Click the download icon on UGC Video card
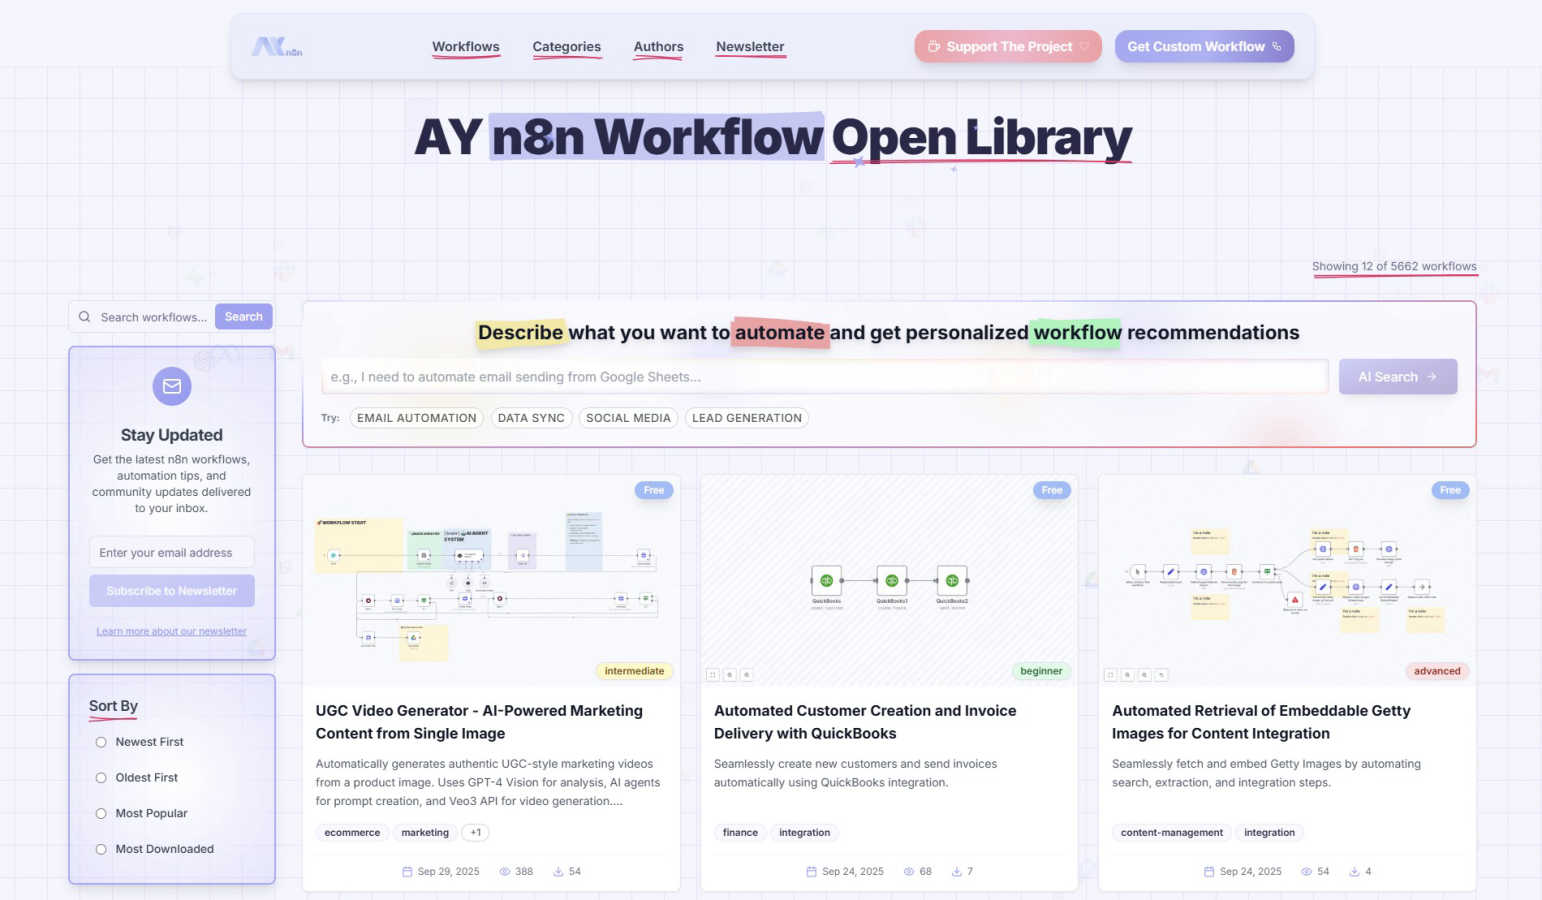The image size is (1542, 900). point(558,872)
